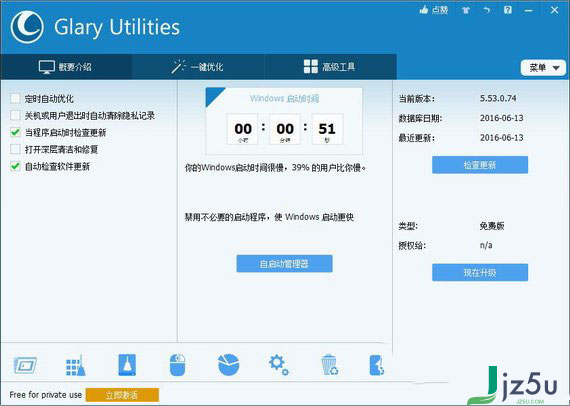Image resolution: width=570 pixels, height=406 pixels.
Task: Click the orange 立即激活 button
Action: point(122,395)
